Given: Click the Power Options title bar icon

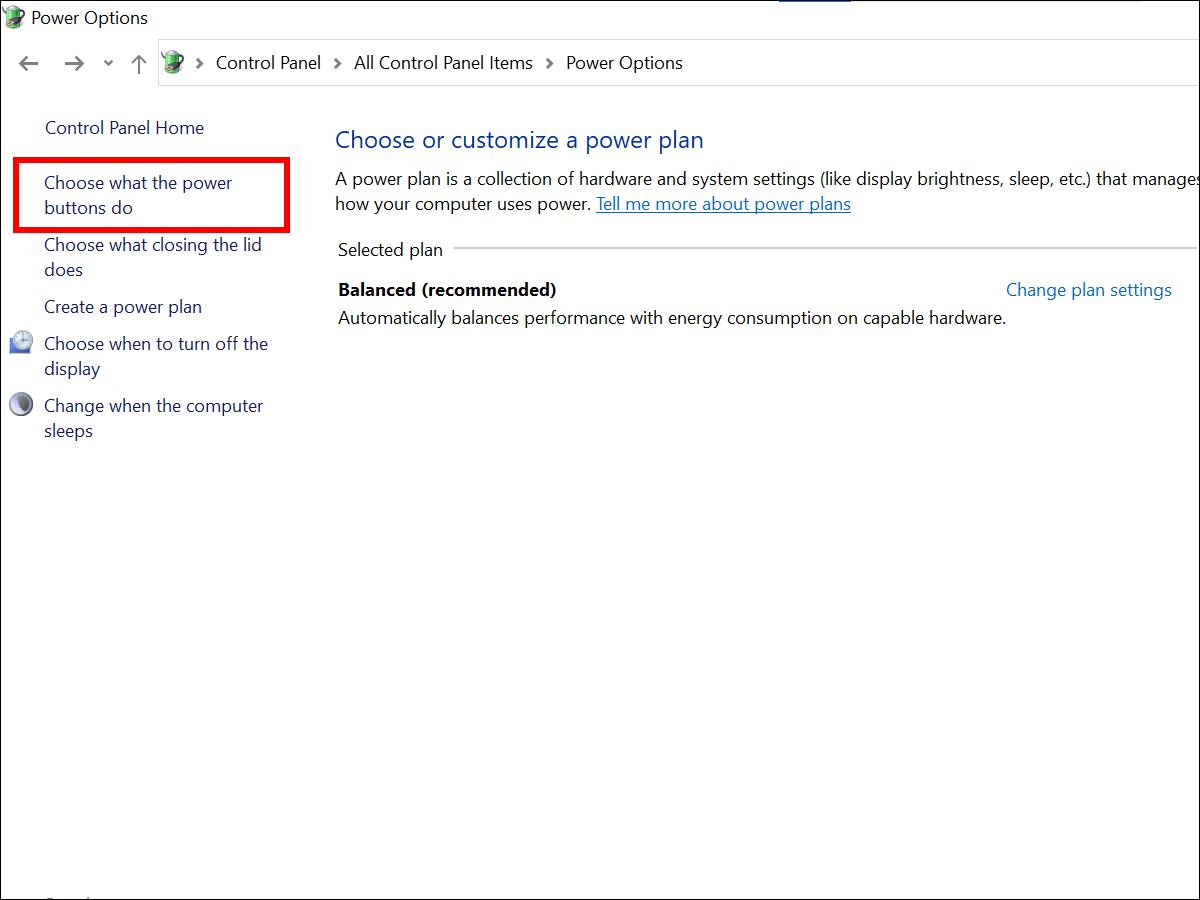Looking at the screenshot, I should tap(14, 17).
